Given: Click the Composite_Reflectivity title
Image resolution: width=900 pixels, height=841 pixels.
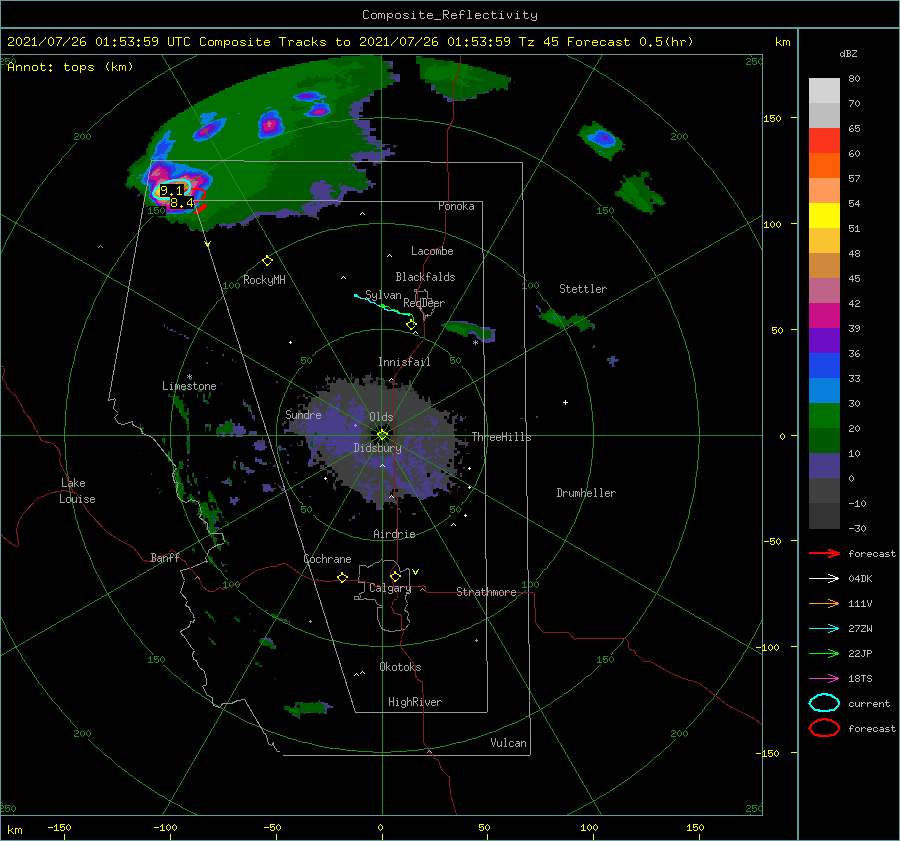Looking at the screenshot, I should coord(450,15).
